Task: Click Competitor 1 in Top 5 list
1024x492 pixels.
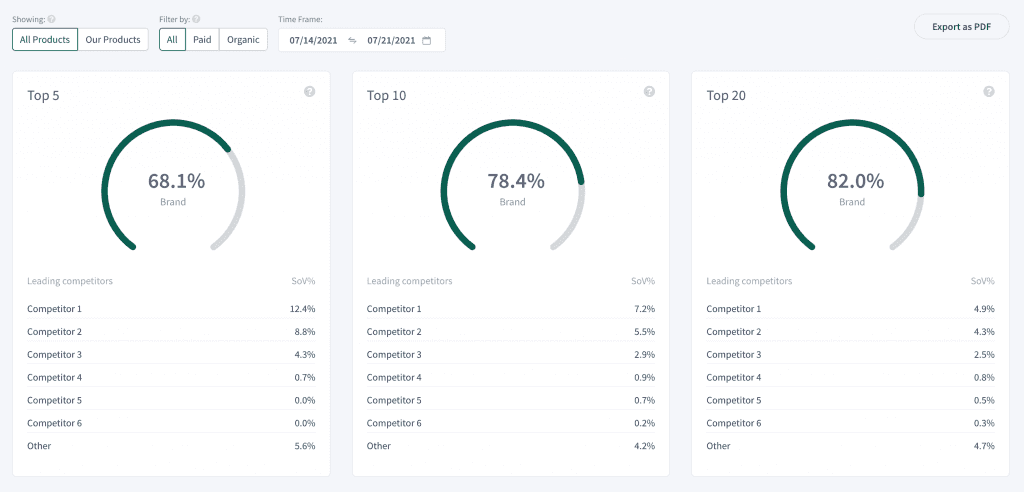Action: click(55, 309)
